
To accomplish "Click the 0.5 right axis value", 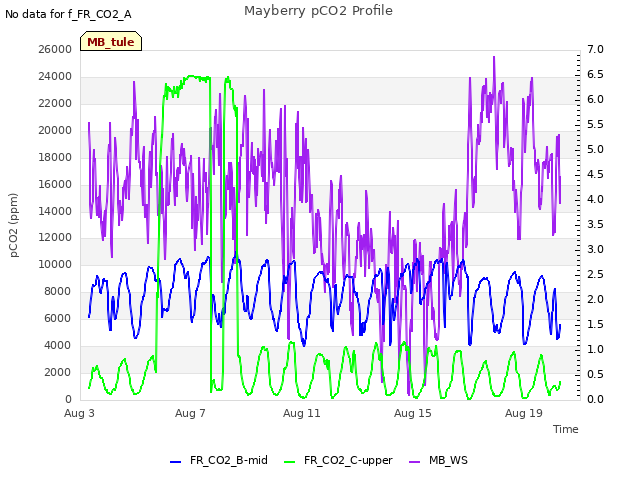I will point(595,374).
